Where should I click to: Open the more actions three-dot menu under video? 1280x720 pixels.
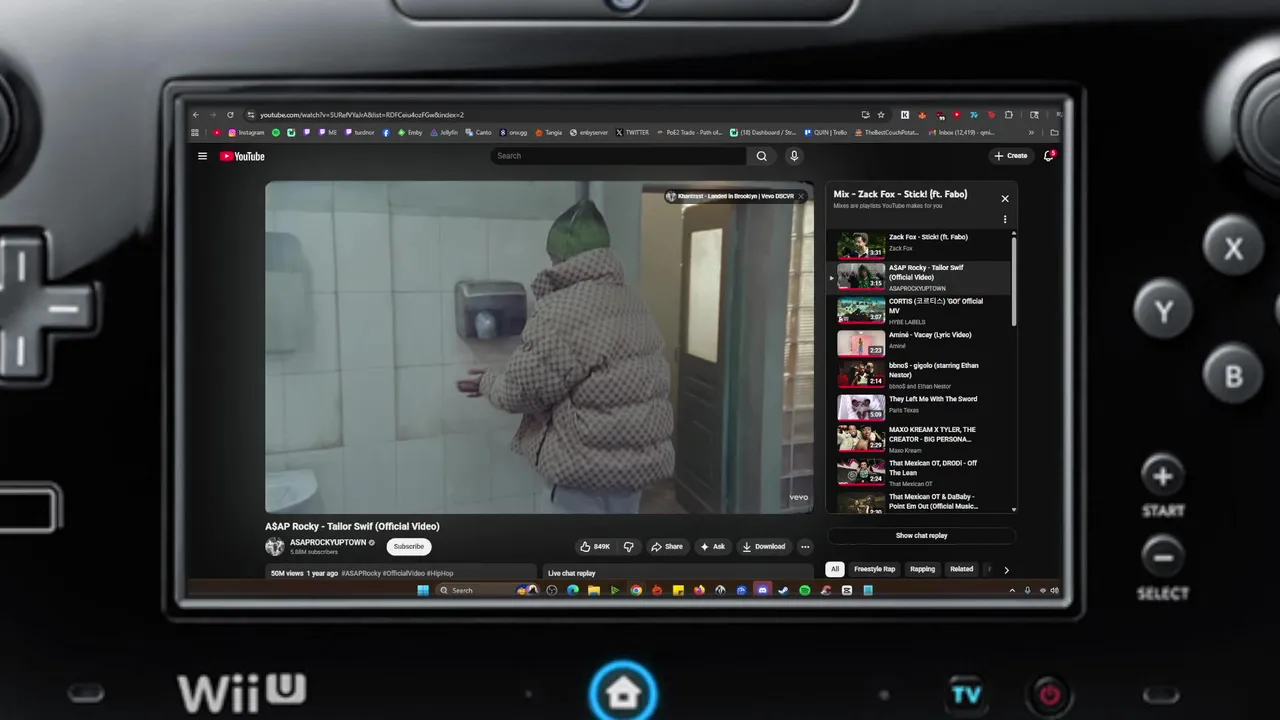tap(805, 547)
